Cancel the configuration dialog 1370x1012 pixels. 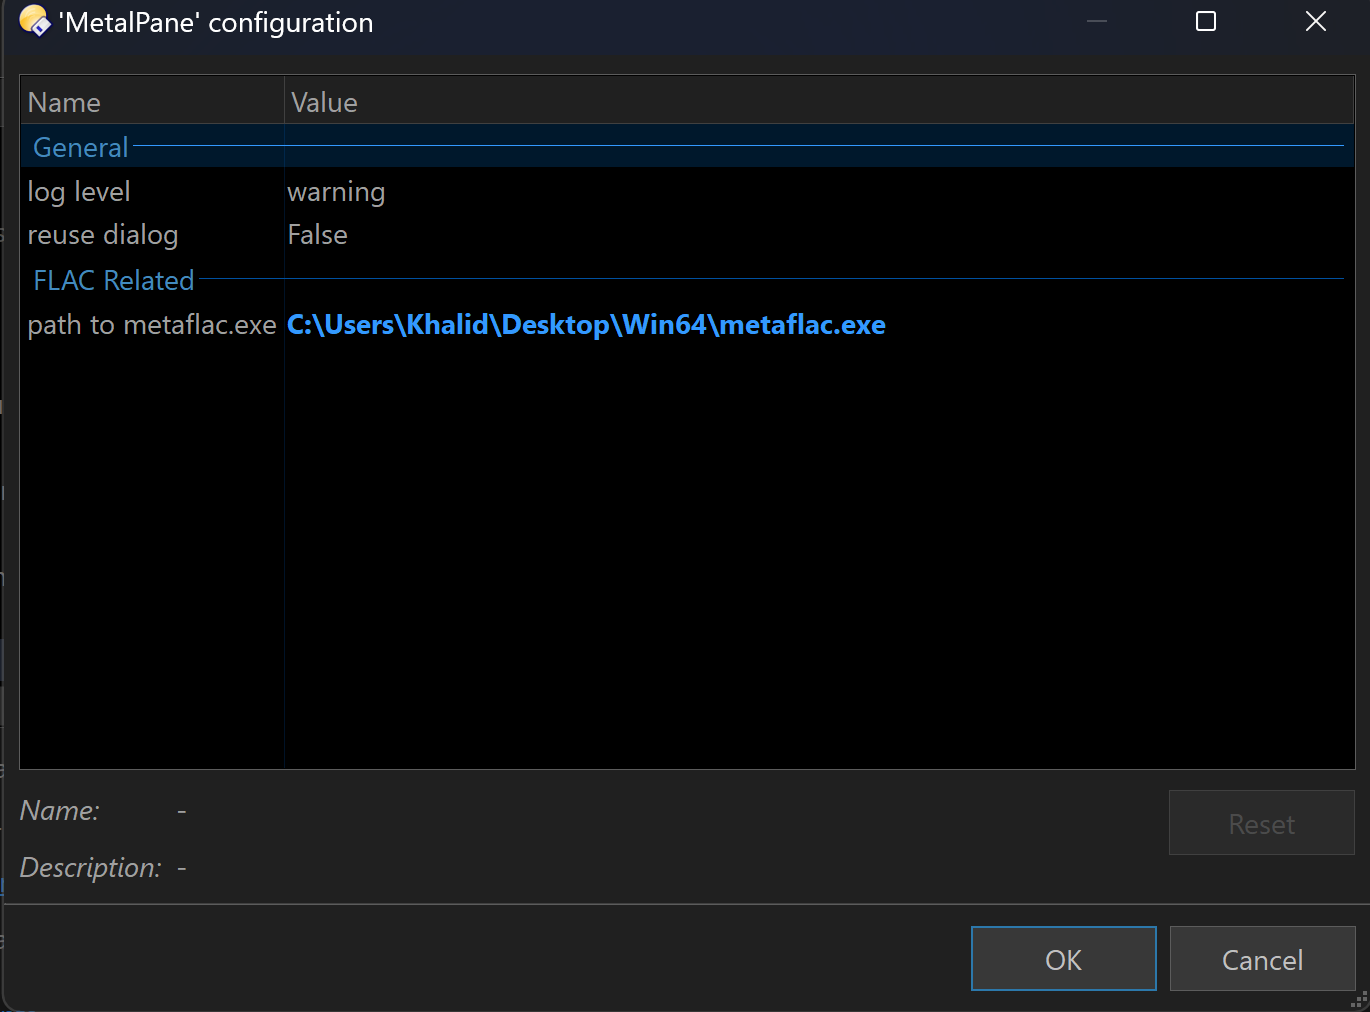(1262, 959)
